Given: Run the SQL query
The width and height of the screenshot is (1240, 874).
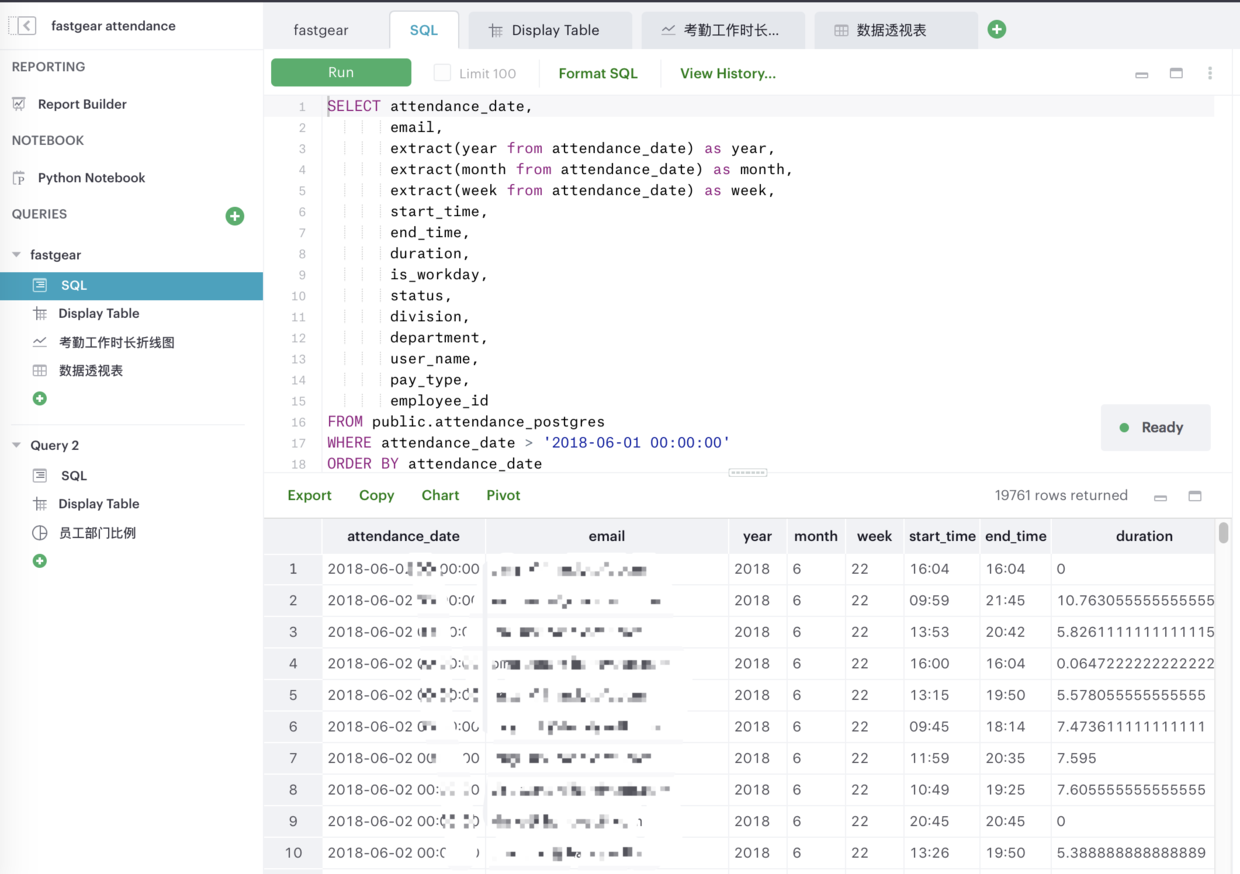Looking at the screenshot, I should tap(341, 72).
